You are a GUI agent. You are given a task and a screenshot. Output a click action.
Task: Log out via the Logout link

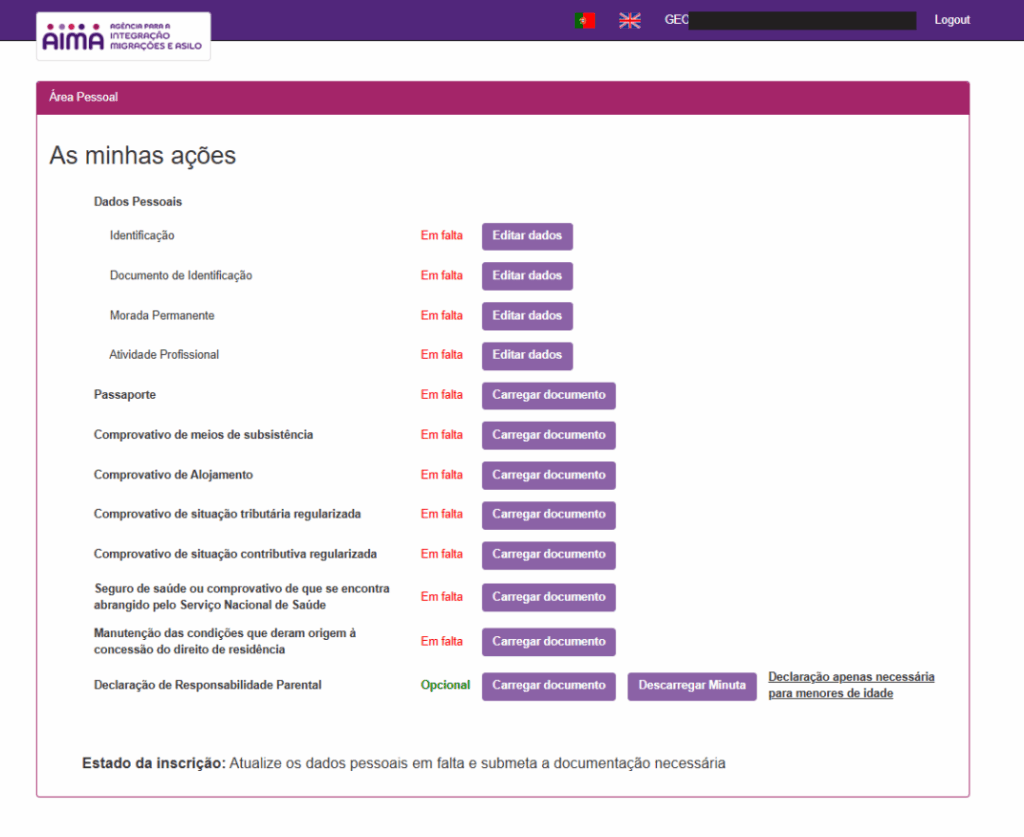[x=951, y=20]
